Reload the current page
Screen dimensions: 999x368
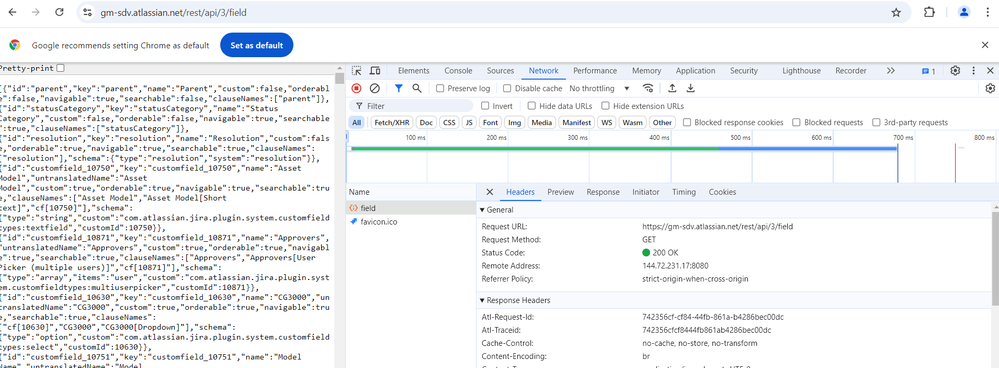[x=59, y=12]
